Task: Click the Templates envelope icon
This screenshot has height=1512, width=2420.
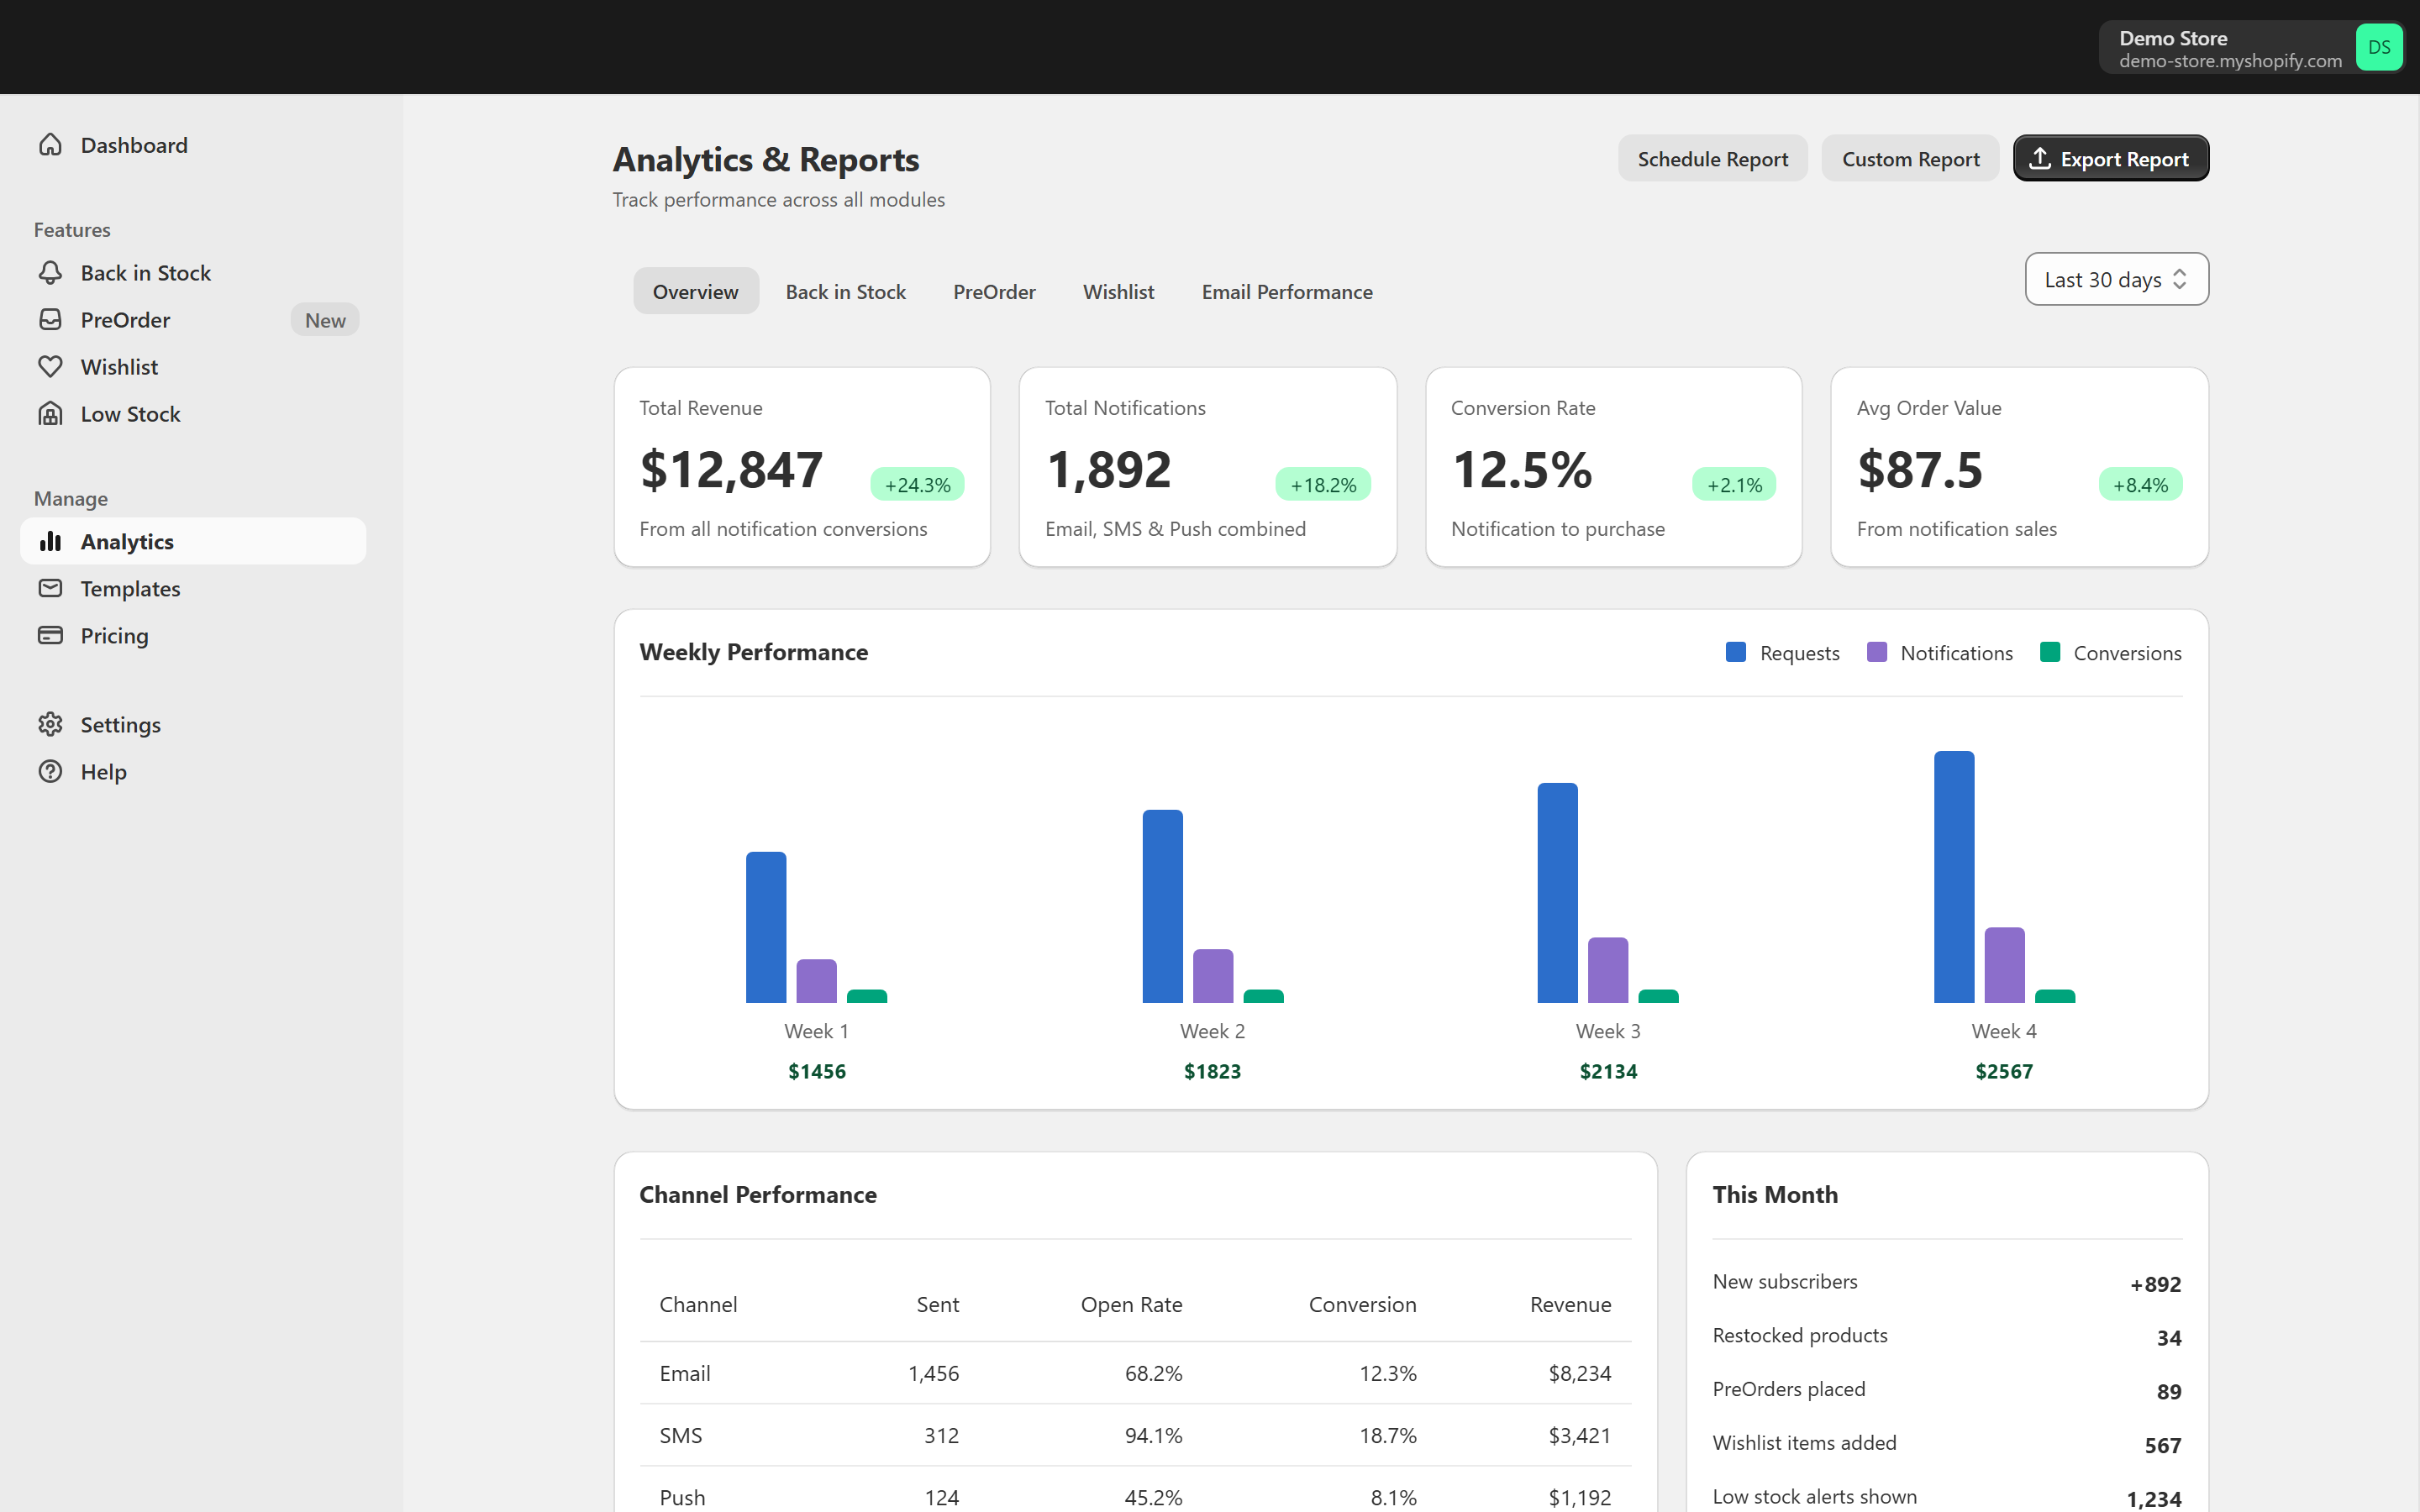Action: click(x=50, y=588)
